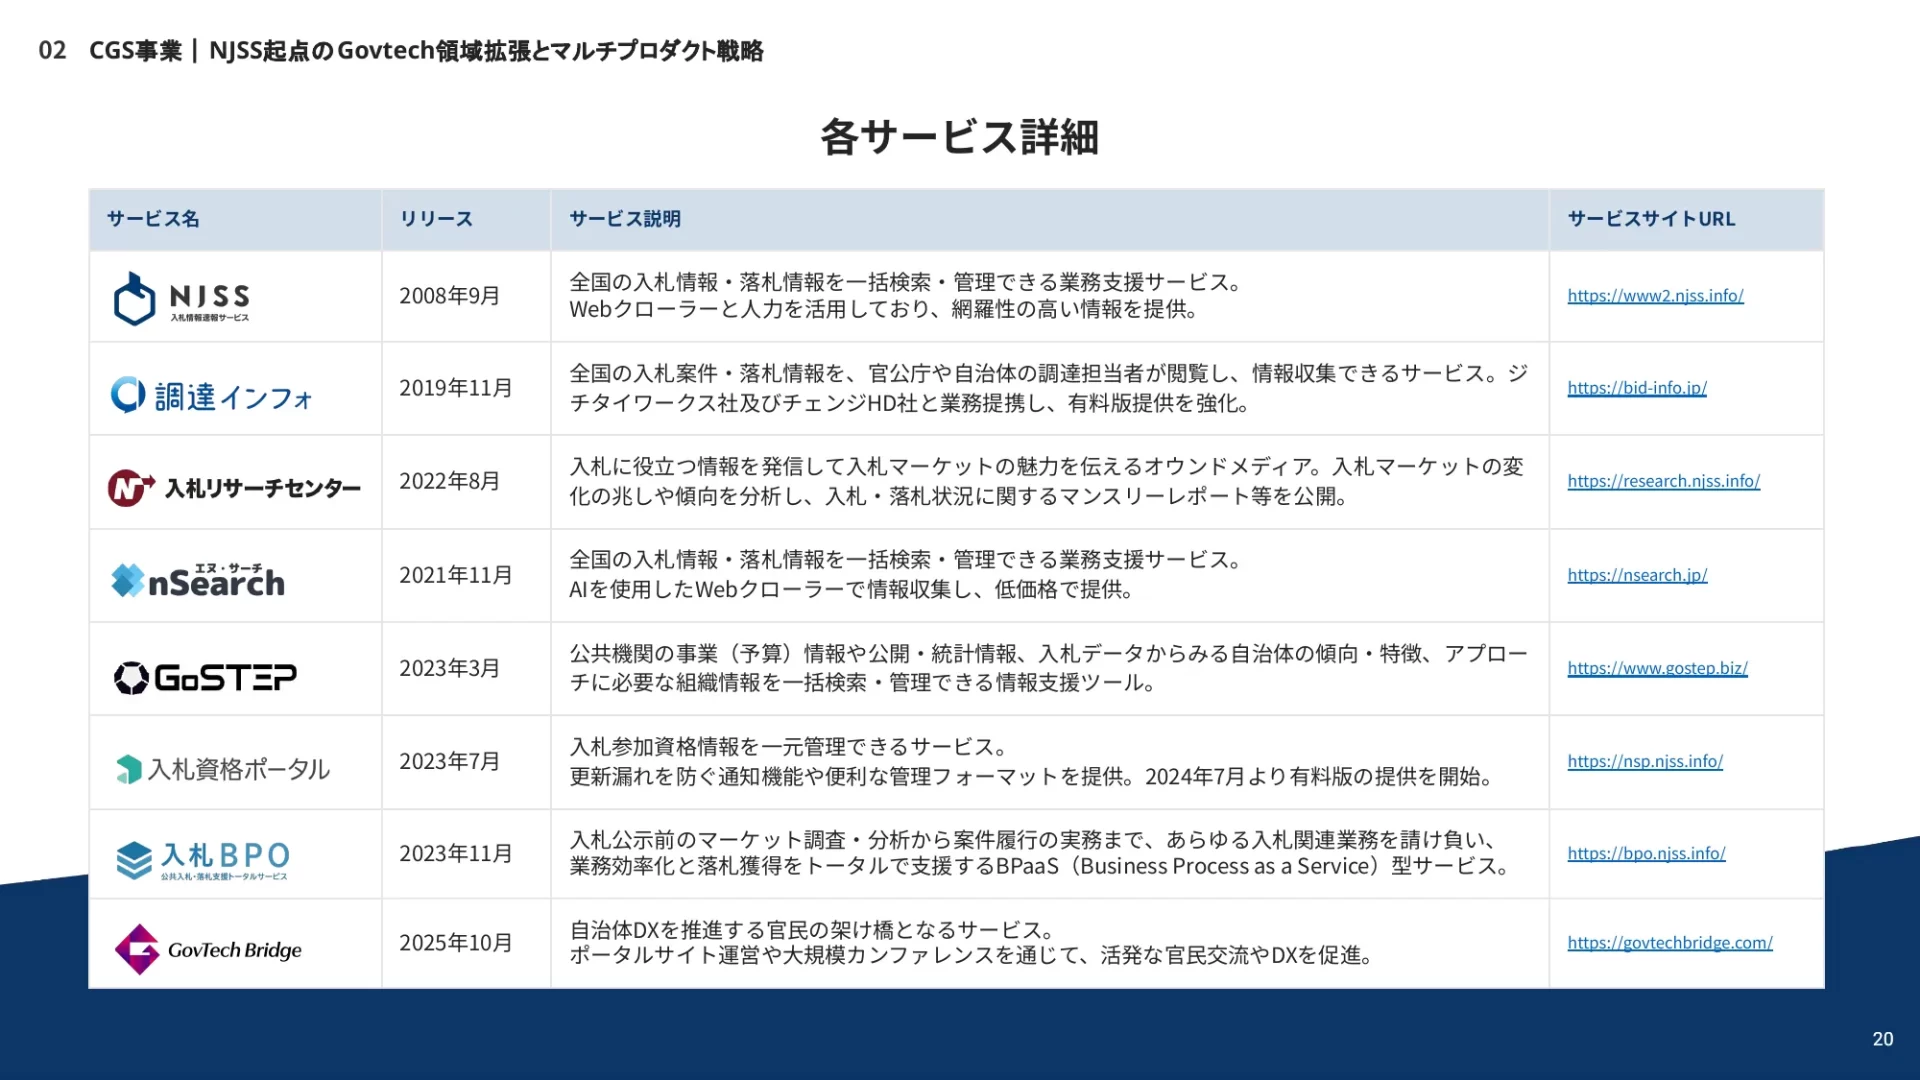
Task: Click the page number 20
Action: [x=1882, y=1039]
